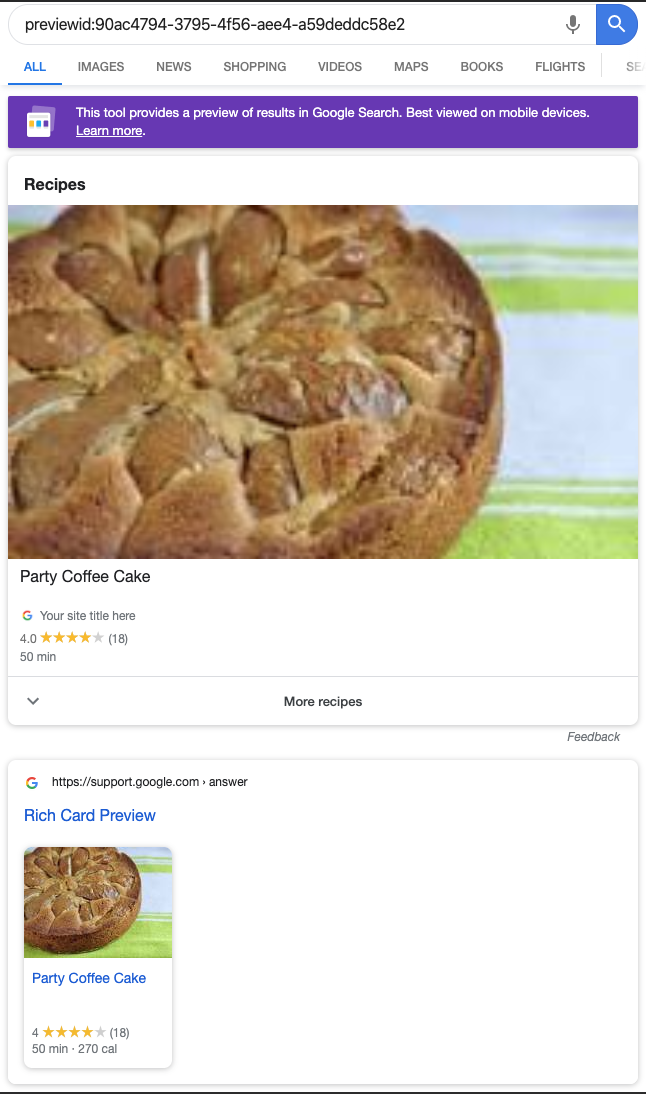Viewport: 646px width, 1094px height.
Task: Click the blue search magnifier button
Action: coord(616,25)
